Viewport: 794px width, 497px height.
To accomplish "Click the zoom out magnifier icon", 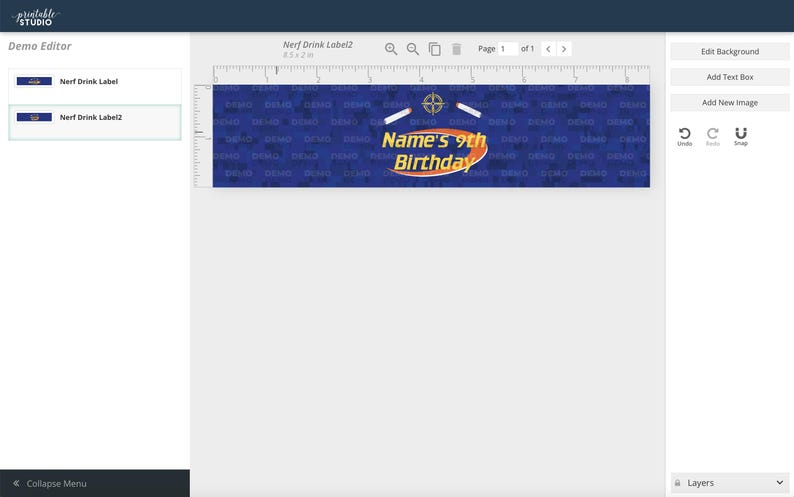I will click(x=413, y=49).
